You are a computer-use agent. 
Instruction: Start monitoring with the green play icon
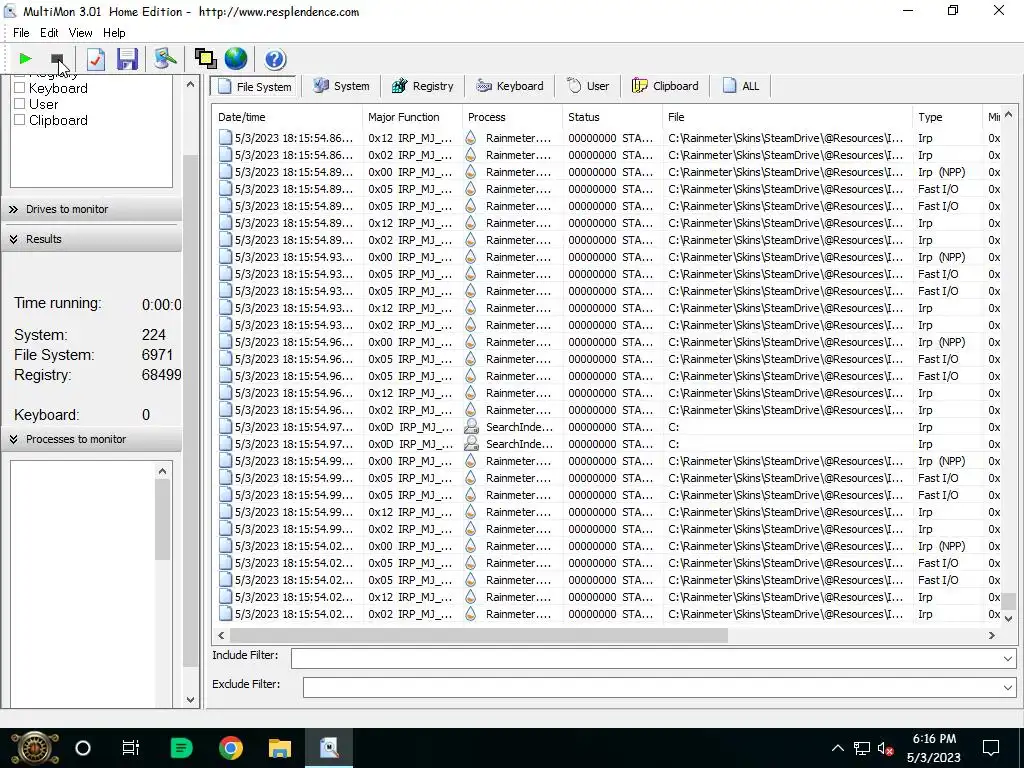[x=25, y=59]
